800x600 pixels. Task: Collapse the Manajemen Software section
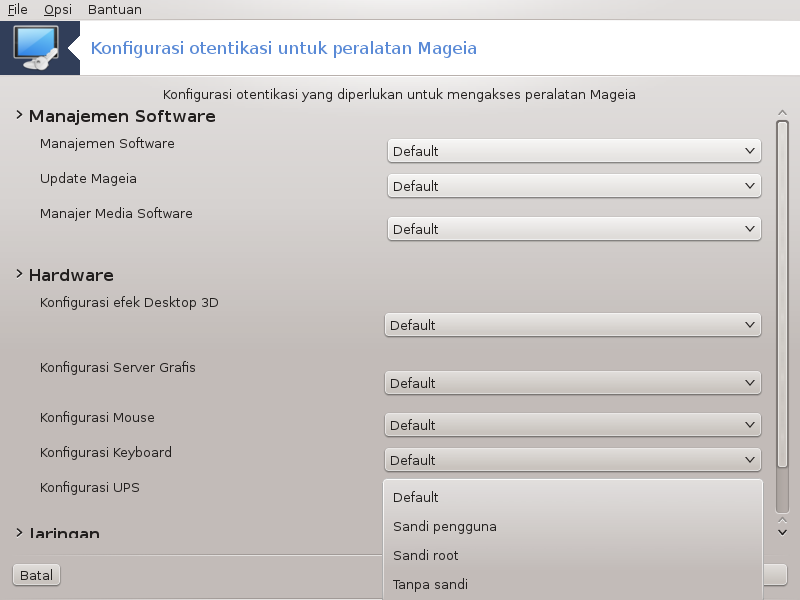19,115
